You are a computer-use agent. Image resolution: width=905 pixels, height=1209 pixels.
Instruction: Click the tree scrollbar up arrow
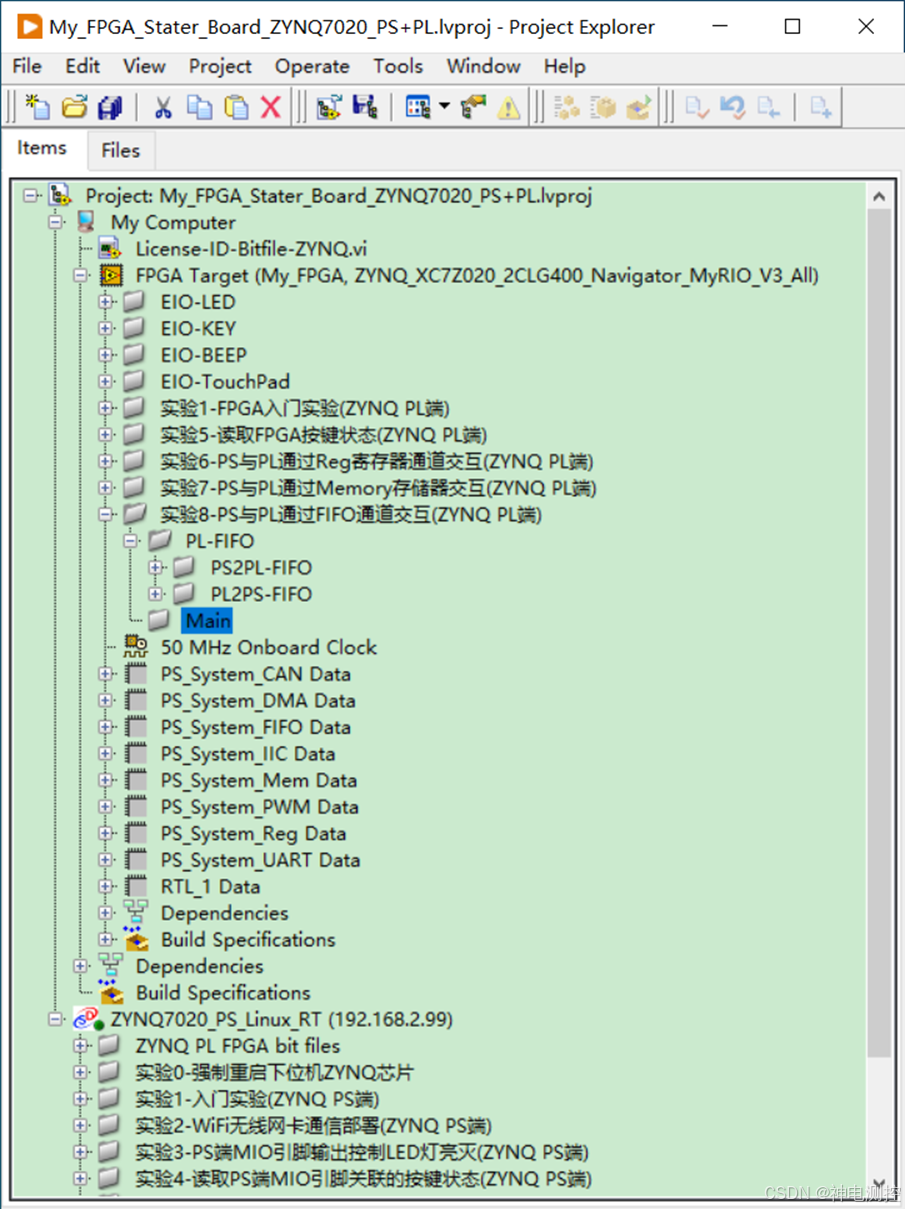pos(879,196)
